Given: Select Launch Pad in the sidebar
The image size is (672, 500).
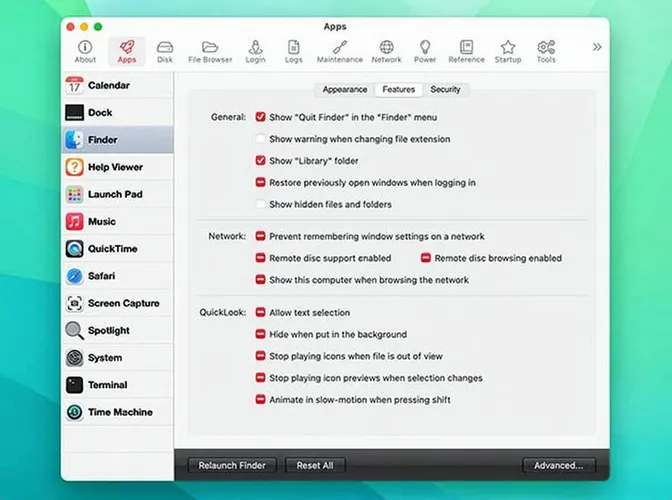Looking at the screenshot, I should (118, 195).
